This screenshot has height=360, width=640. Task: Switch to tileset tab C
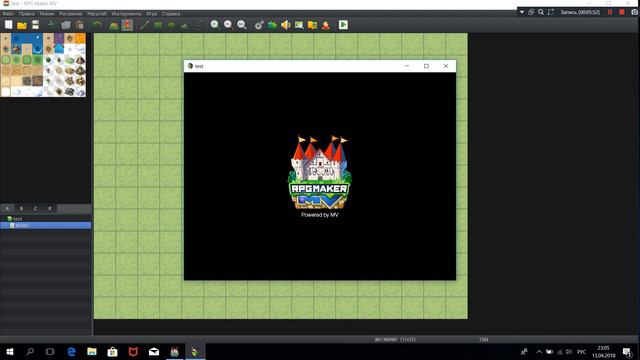tap(36, 209)
